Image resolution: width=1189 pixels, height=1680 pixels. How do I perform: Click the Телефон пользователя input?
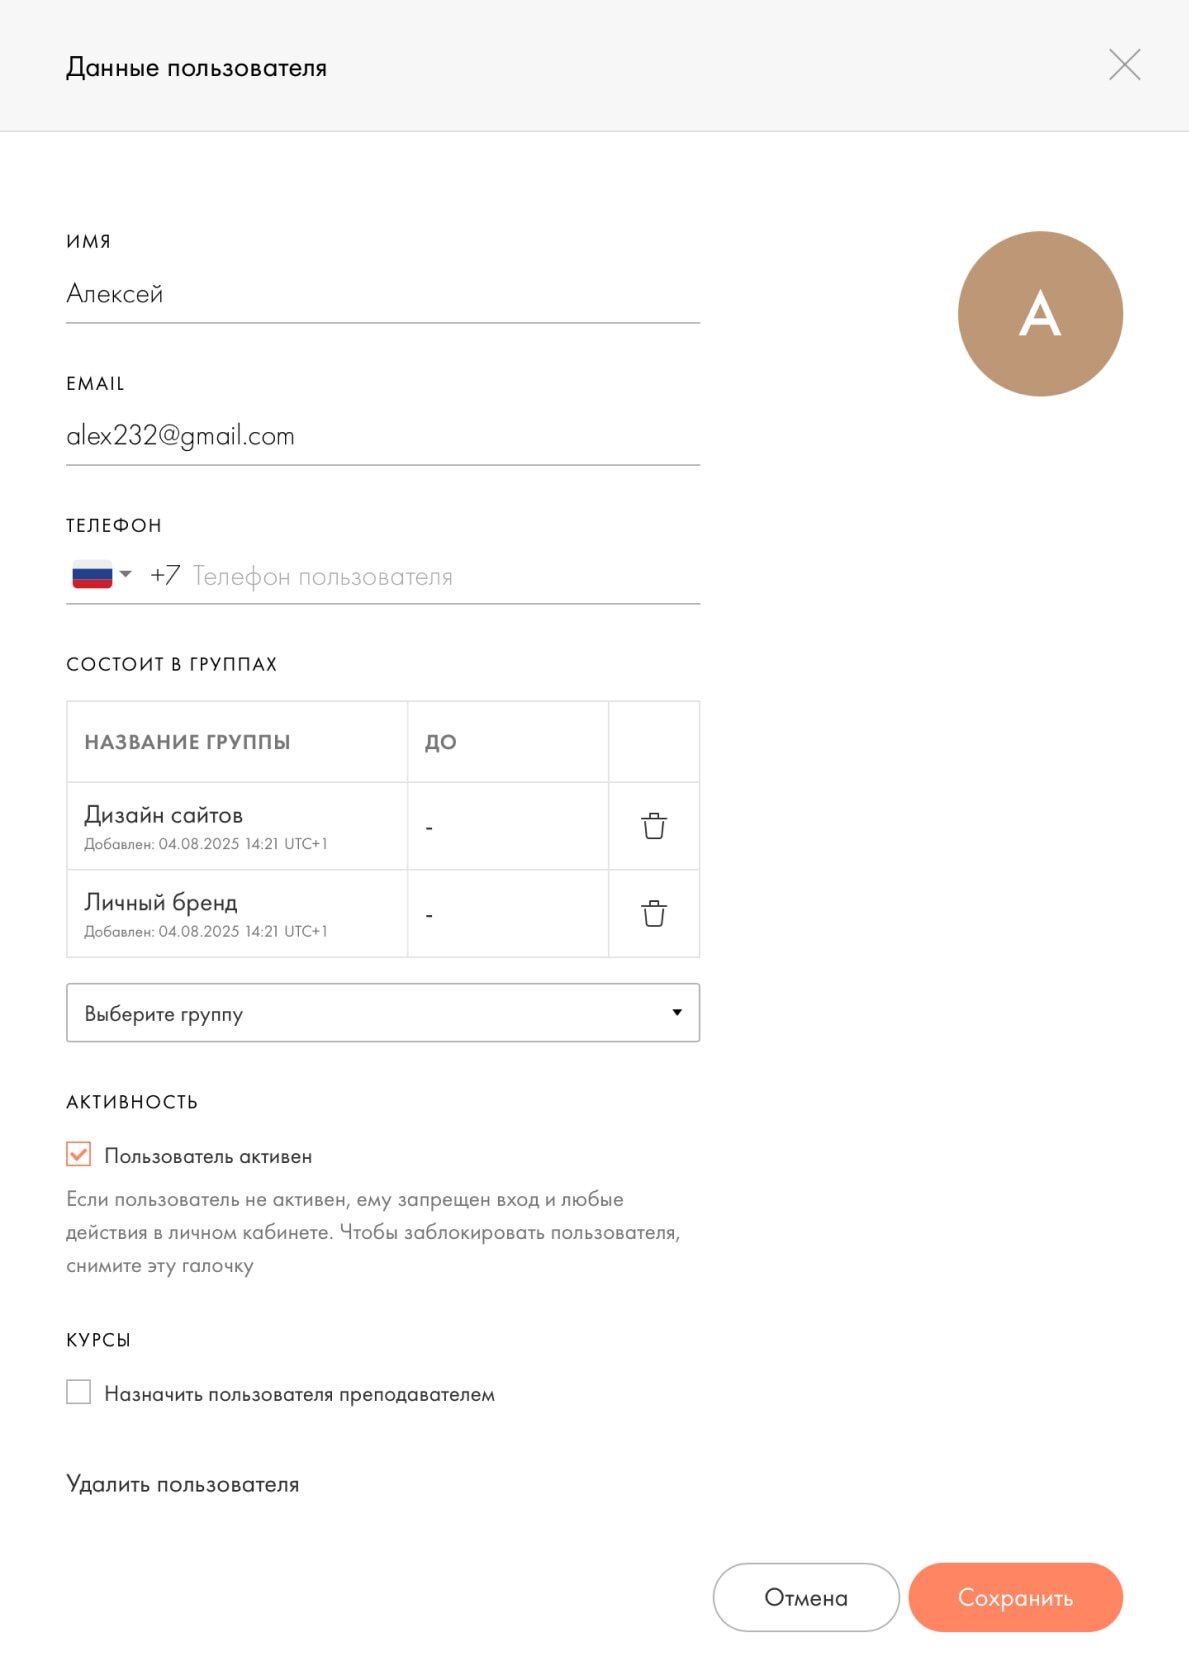(440, 577)
